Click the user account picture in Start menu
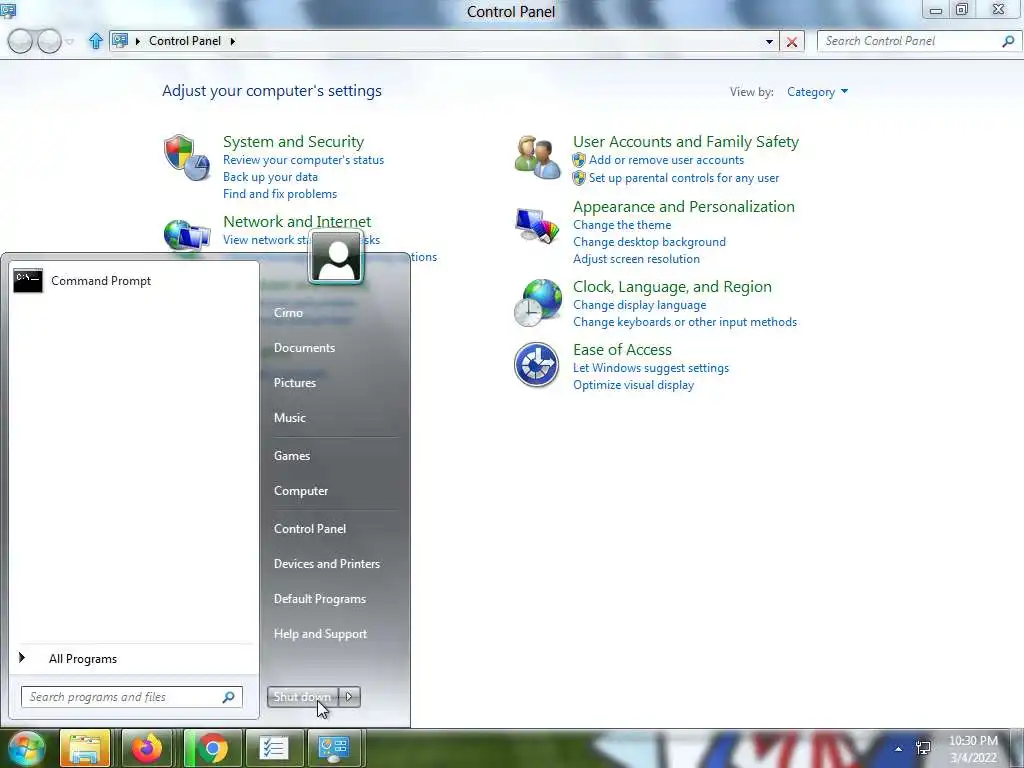1024x768 pixels. (x=336, y=257)
